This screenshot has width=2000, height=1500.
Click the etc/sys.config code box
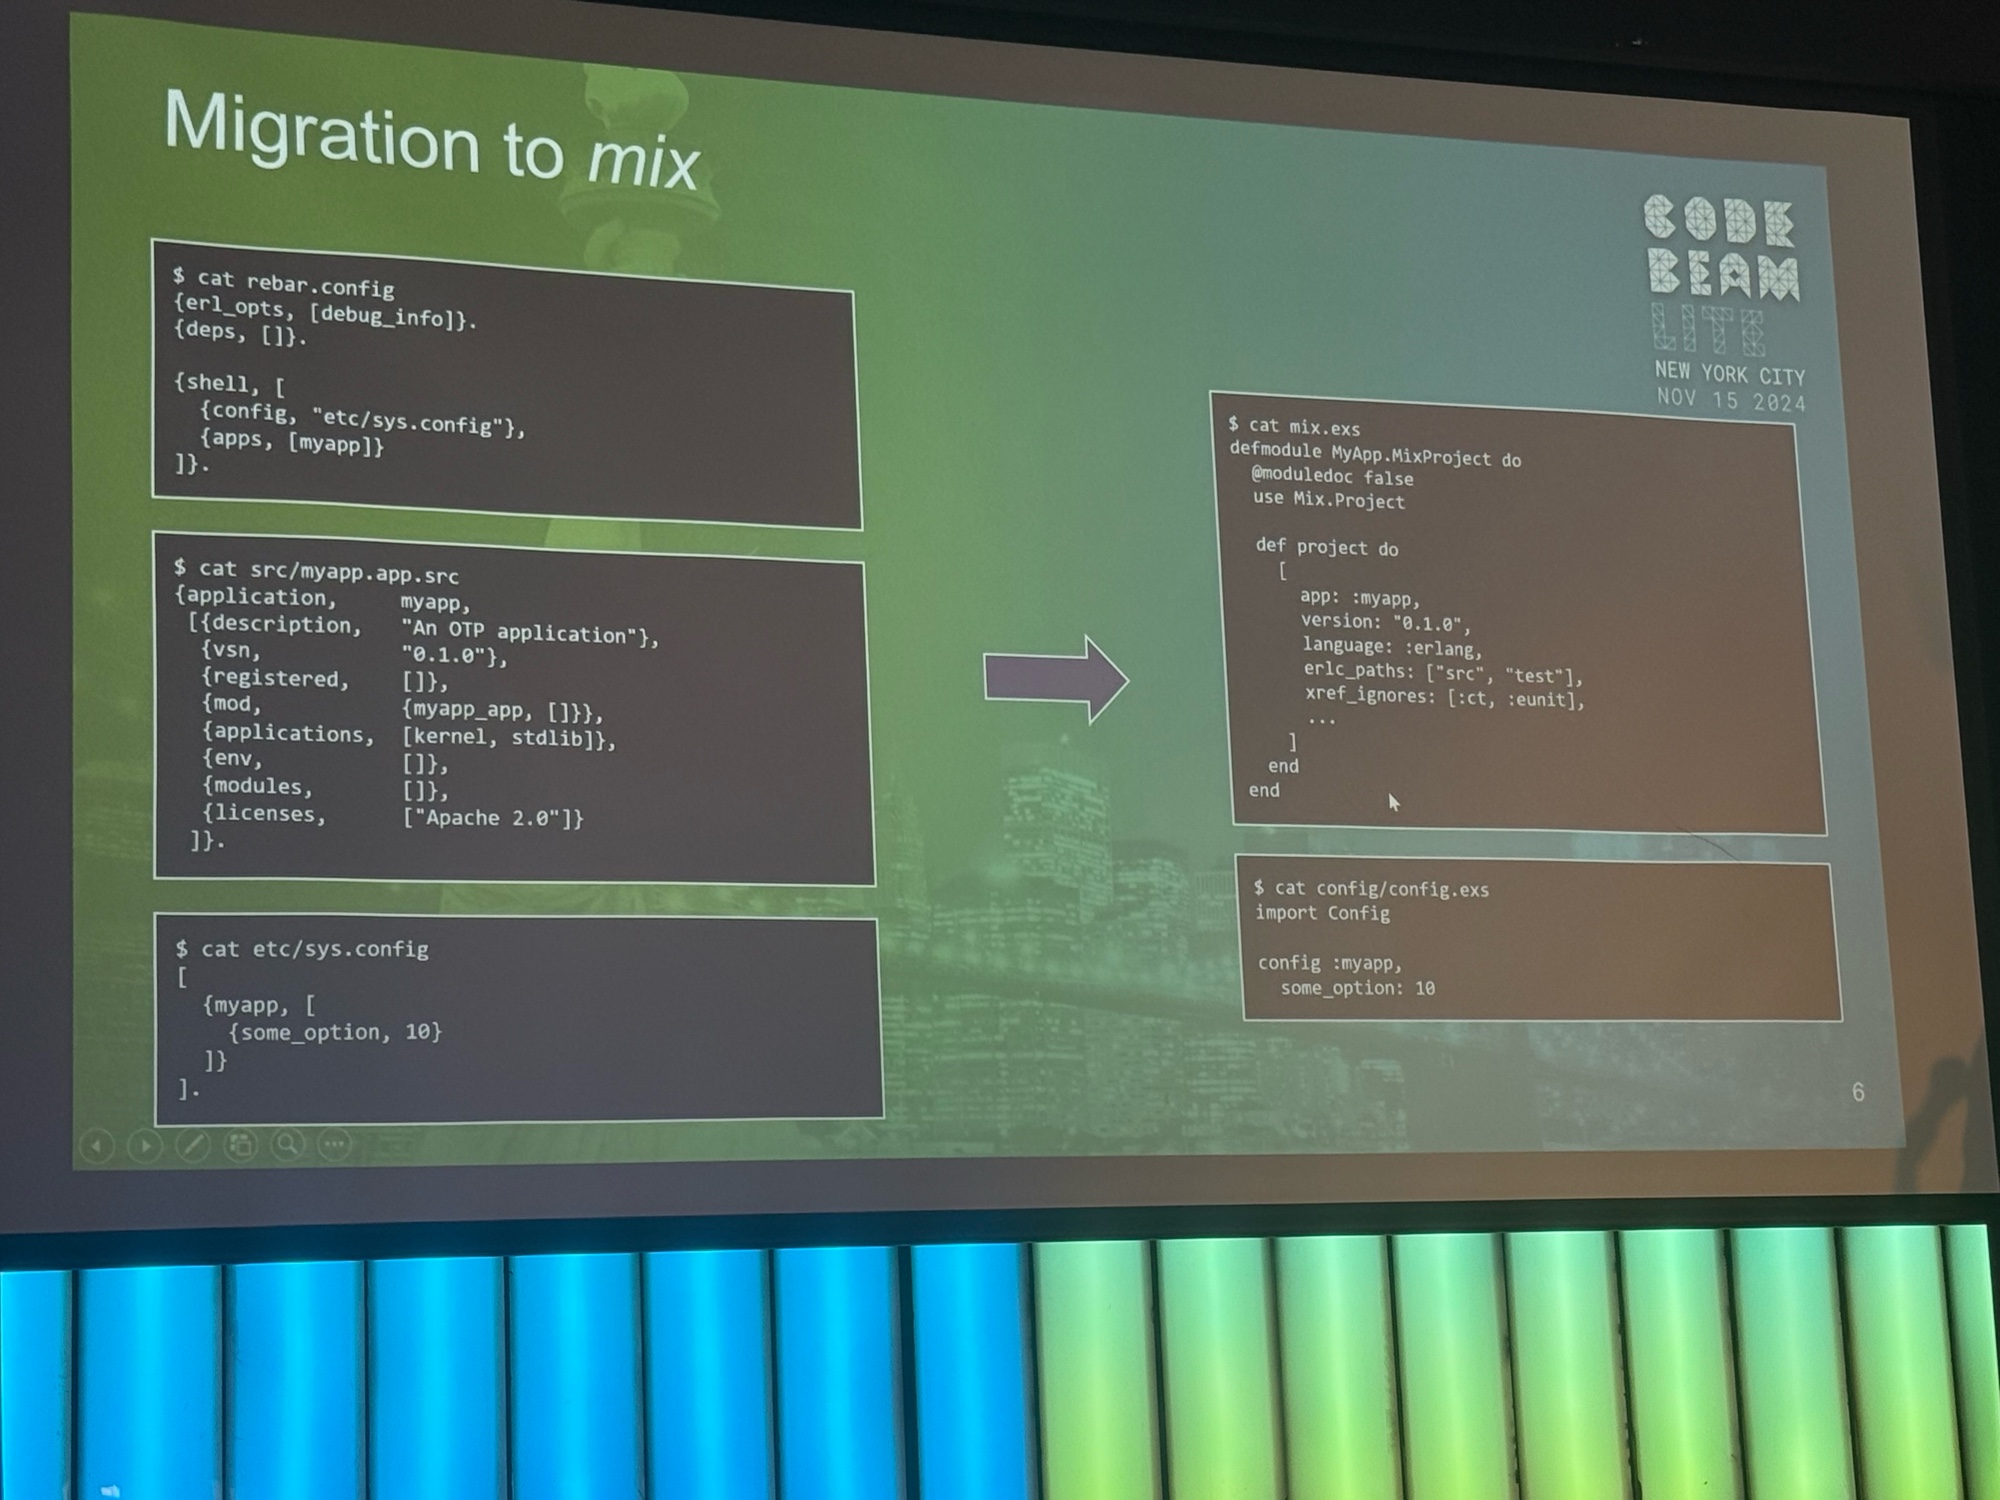tap(517, 1018)
